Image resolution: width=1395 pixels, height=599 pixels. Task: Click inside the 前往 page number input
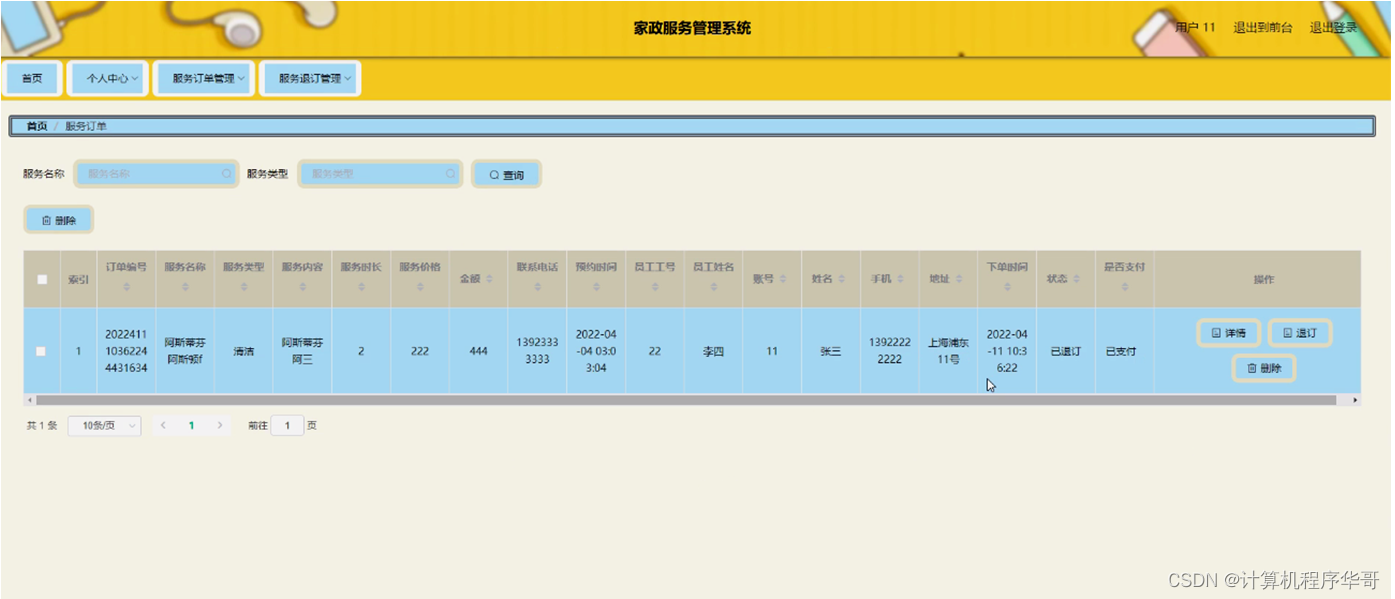(287, 425)
